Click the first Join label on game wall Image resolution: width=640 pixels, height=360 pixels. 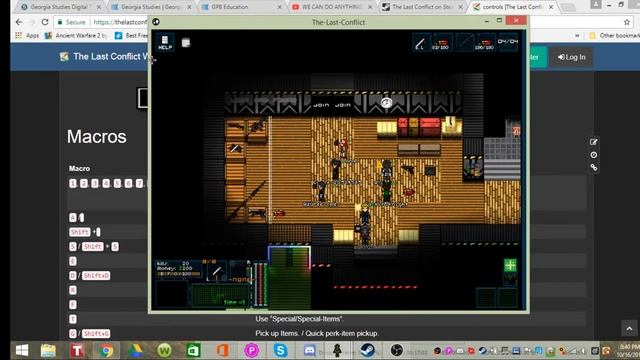coord(321,105)
